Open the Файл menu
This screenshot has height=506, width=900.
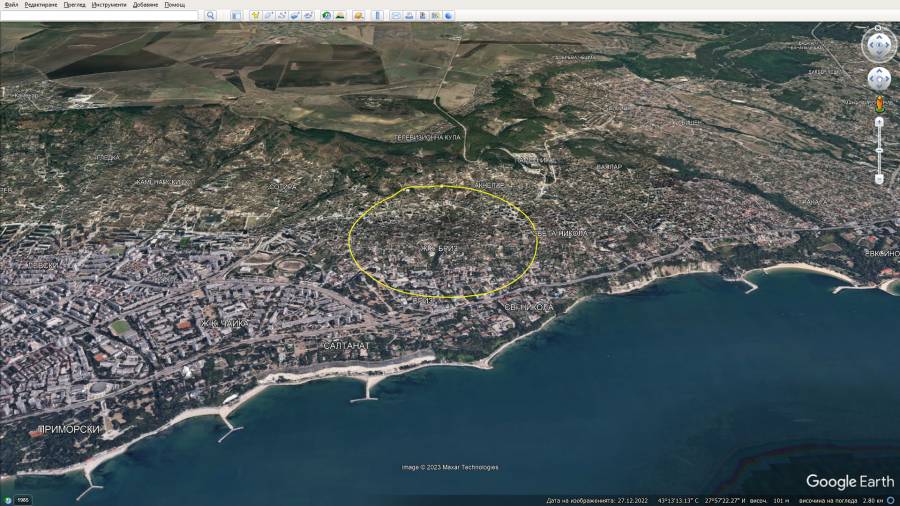[x=11, y=5]
